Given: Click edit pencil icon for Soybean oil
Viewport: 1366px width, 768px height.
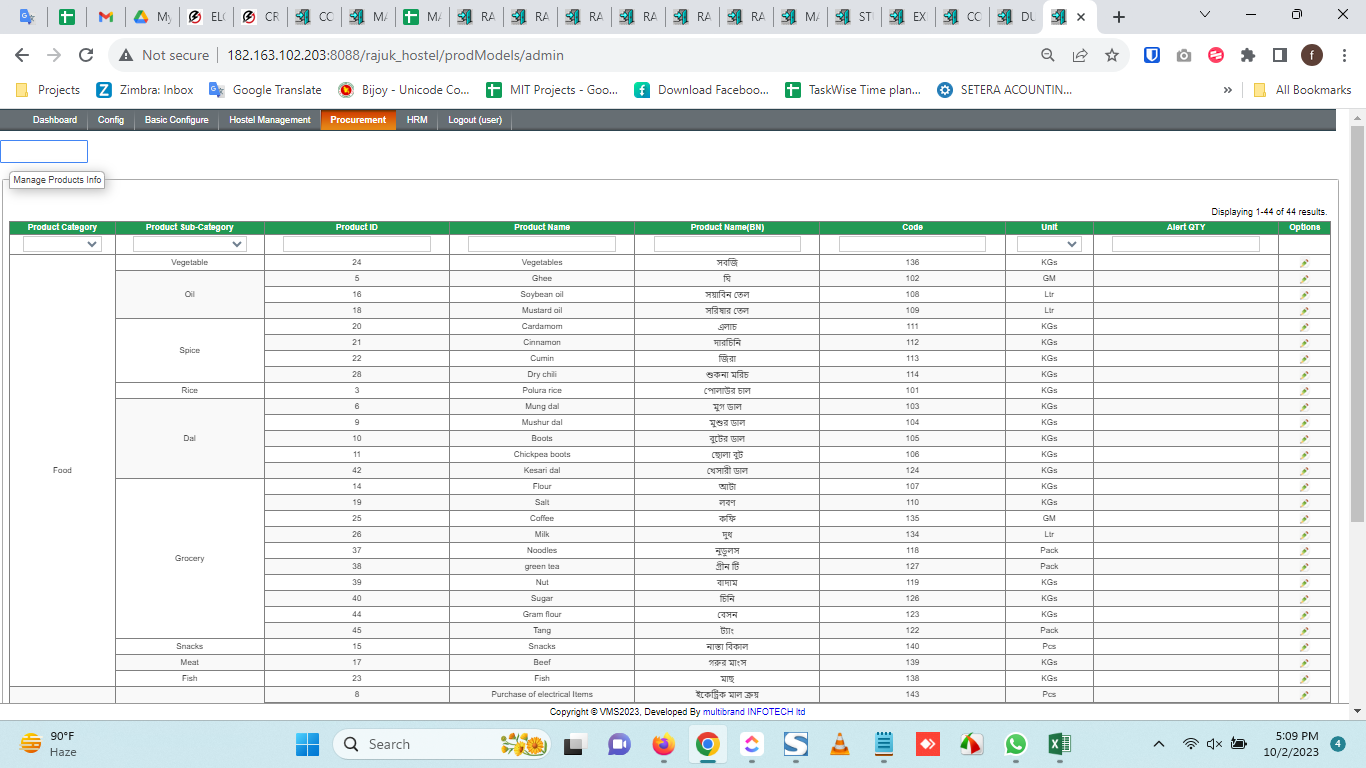Looking at the screenshot, I should point(1304,295).
